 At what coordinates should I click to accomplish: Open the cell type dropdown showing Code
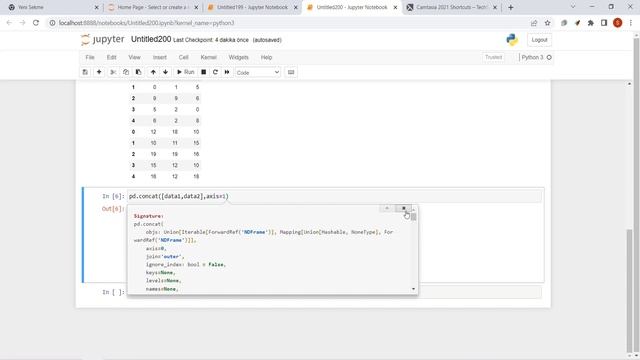point(258,73)
